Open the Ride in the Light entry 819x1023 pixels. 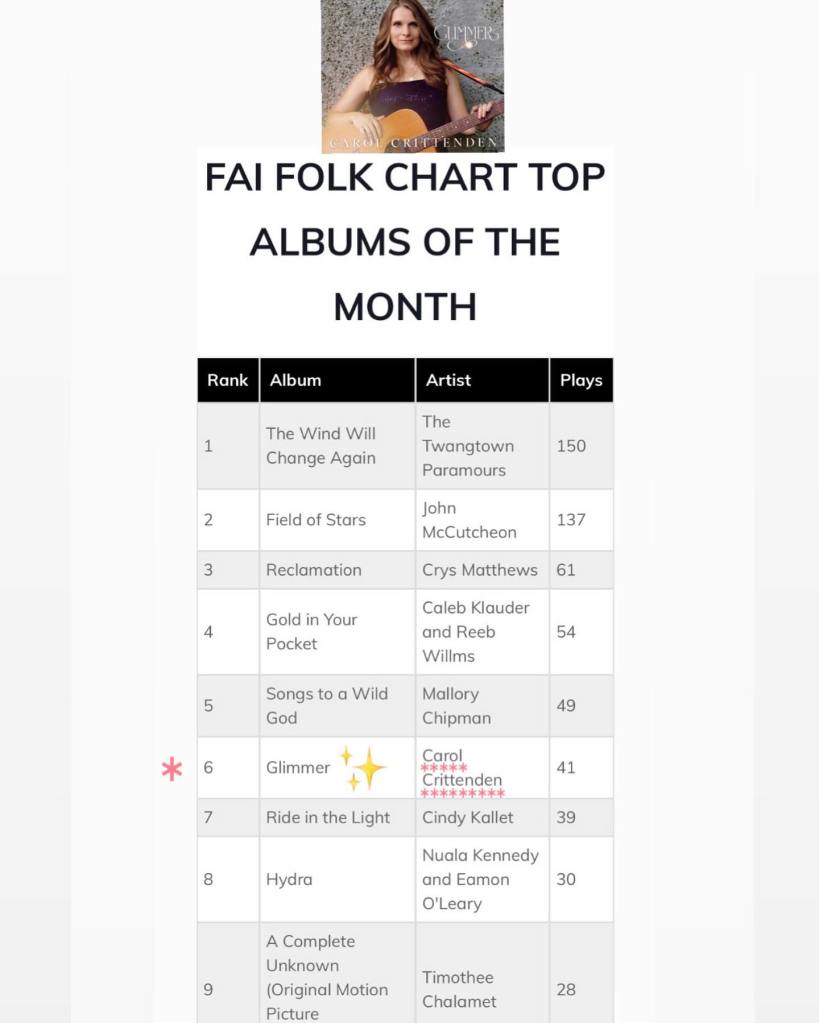pos(328,817)
